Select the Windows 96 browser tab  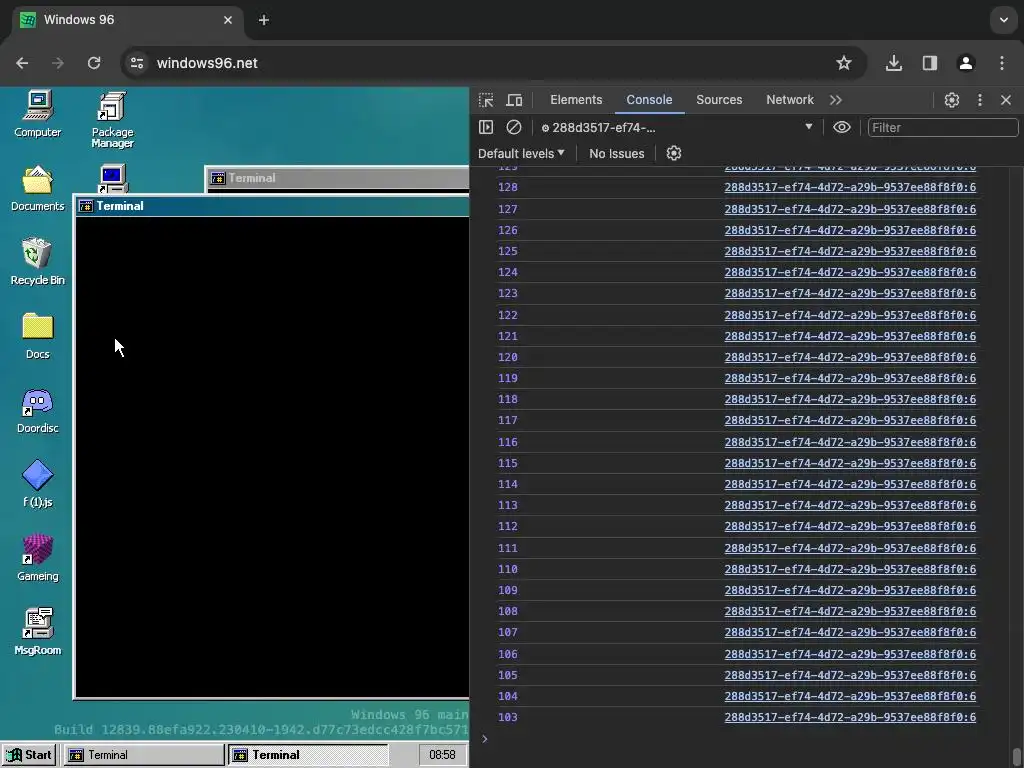(127, 20)
